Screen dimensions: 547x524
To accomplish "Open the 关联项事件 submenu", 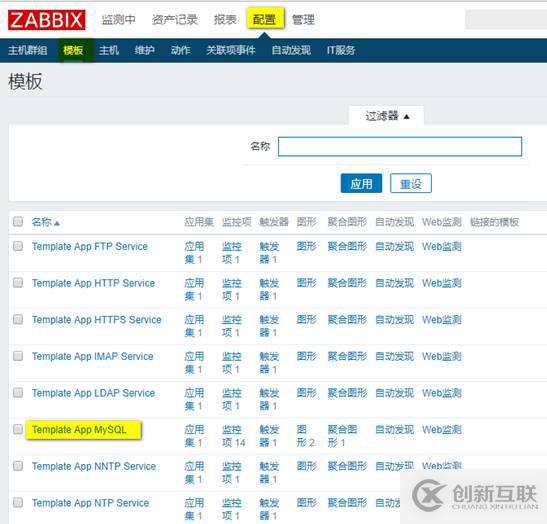I will (x=231, y=50).
